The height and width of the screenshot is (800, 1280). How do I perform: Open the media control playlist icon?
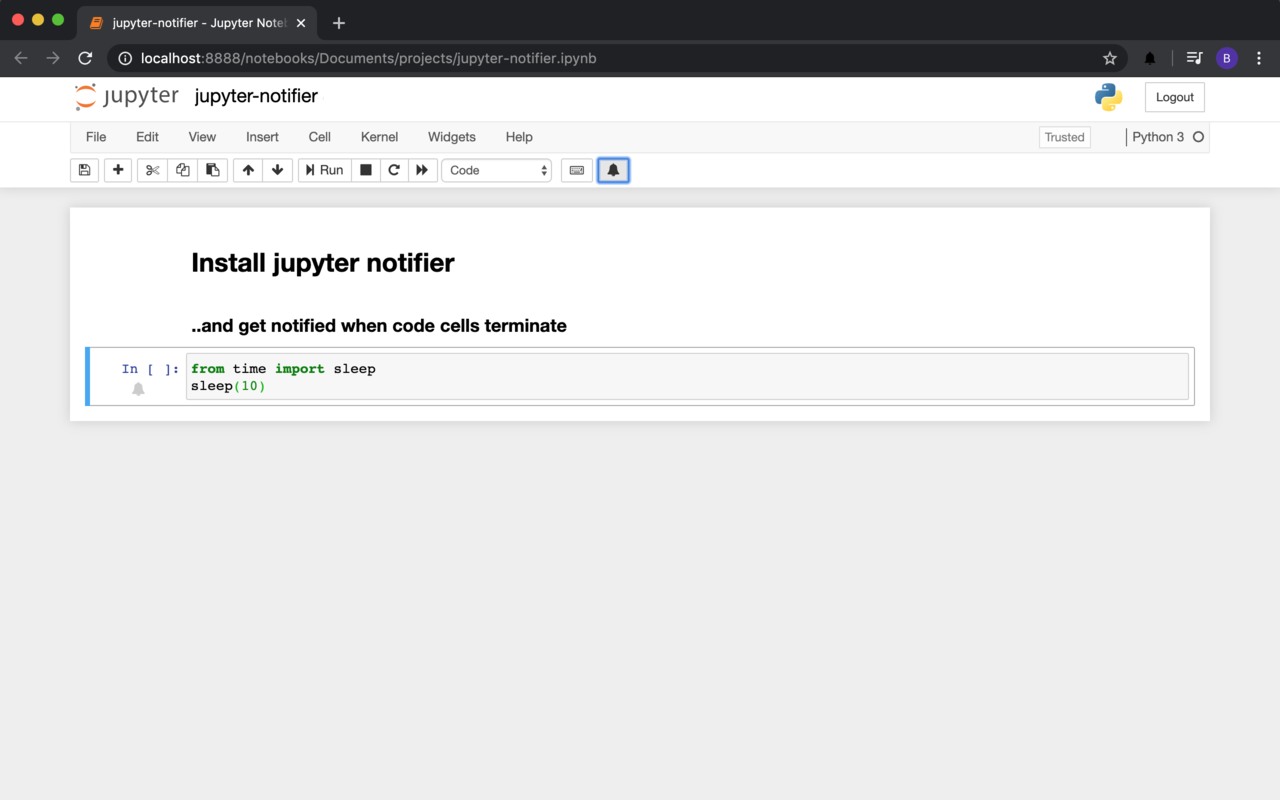1194,58
